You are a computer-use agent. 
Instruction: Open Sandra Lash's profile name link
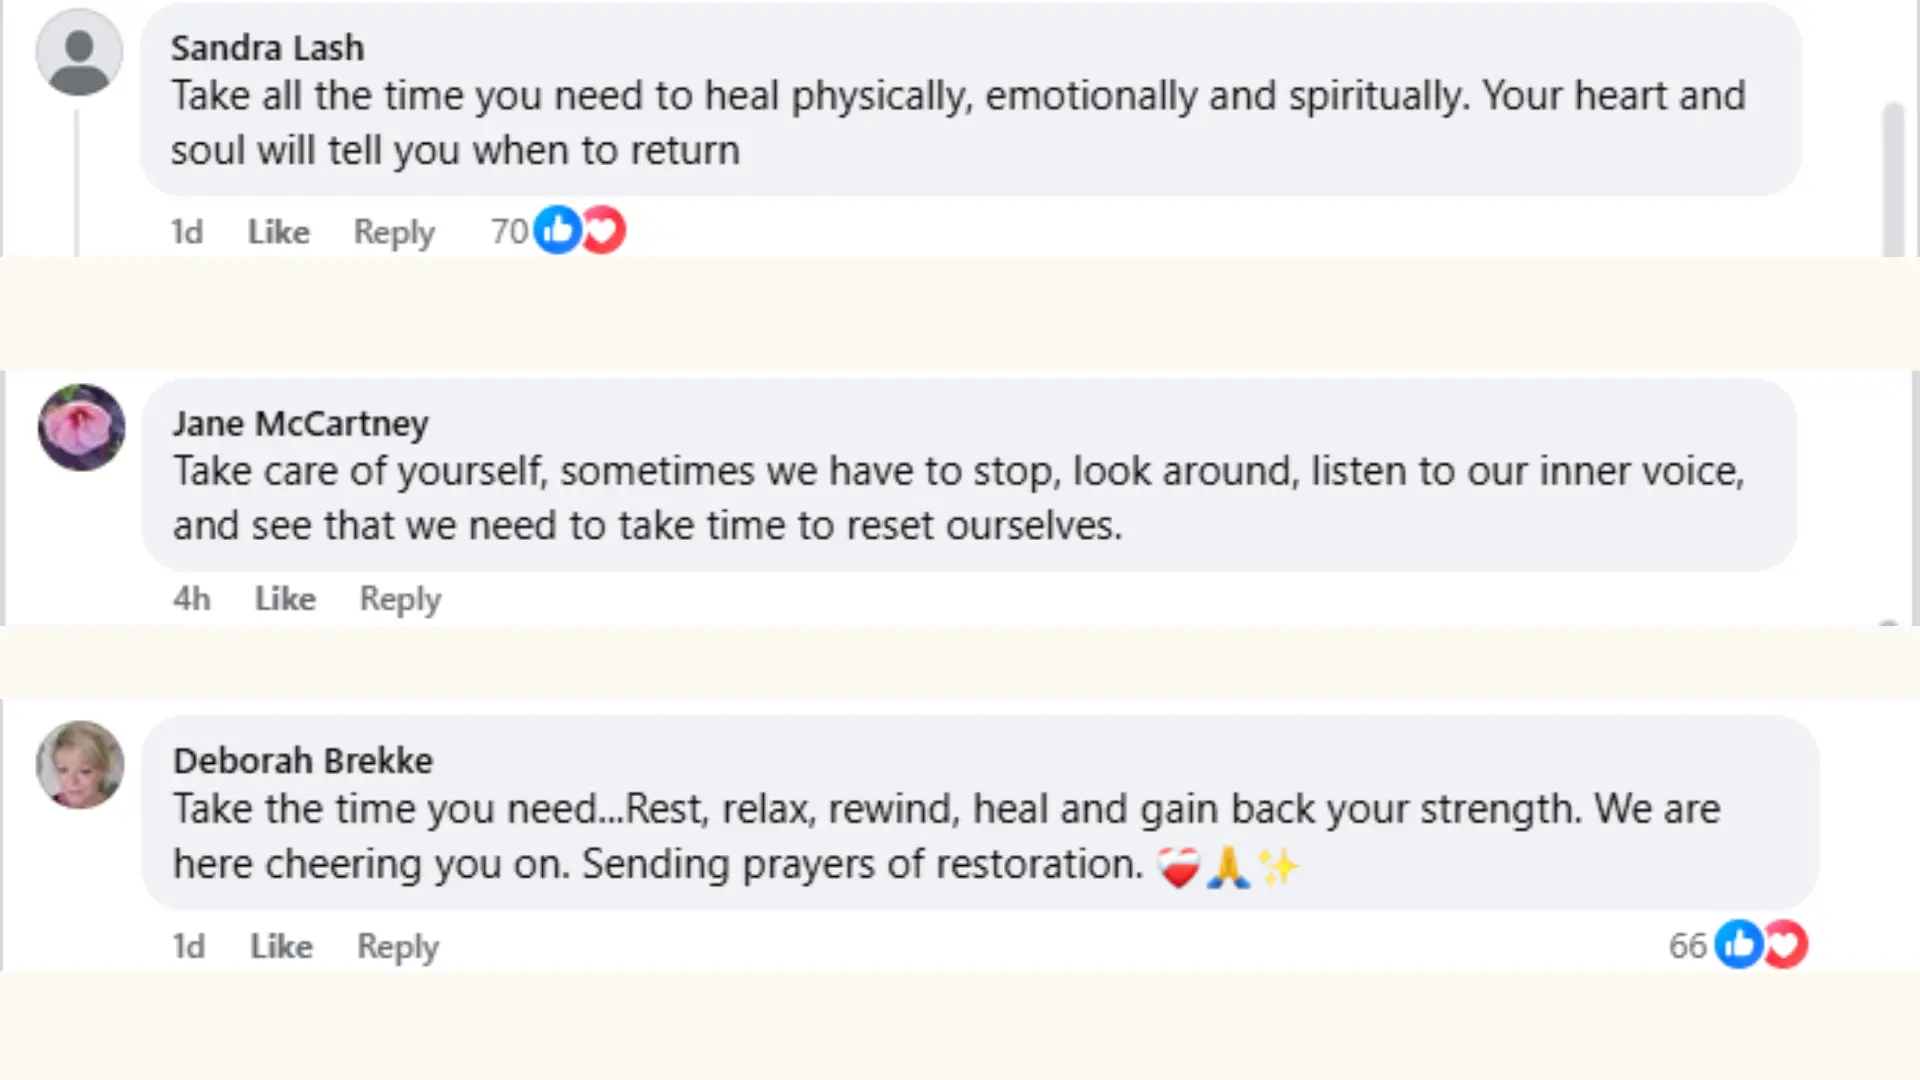pyautogui.click(x=267, y=47)
